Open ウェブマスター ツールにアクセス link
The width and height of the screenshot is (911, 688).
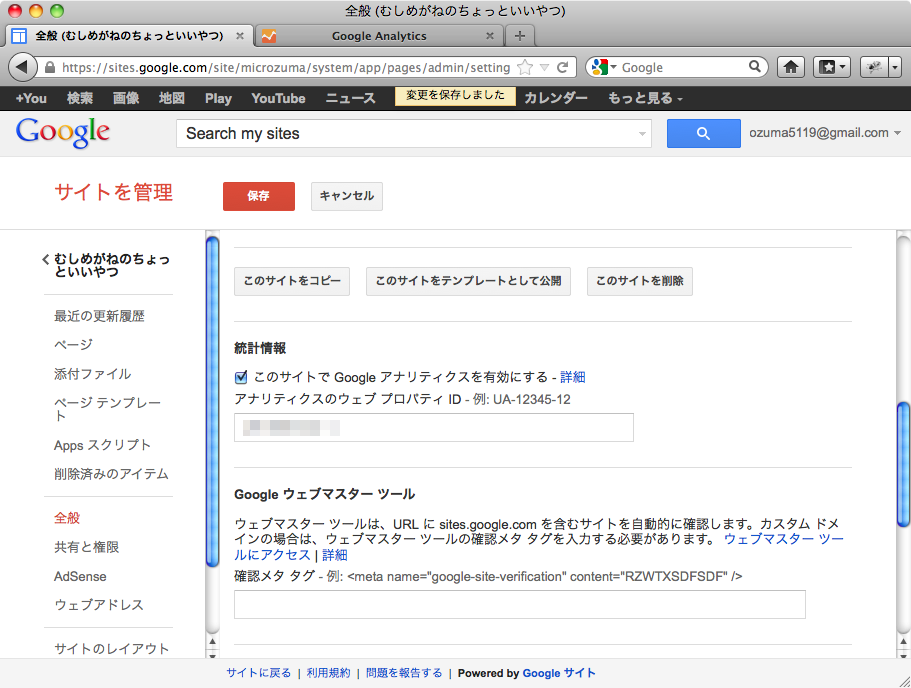coord(539,547)
